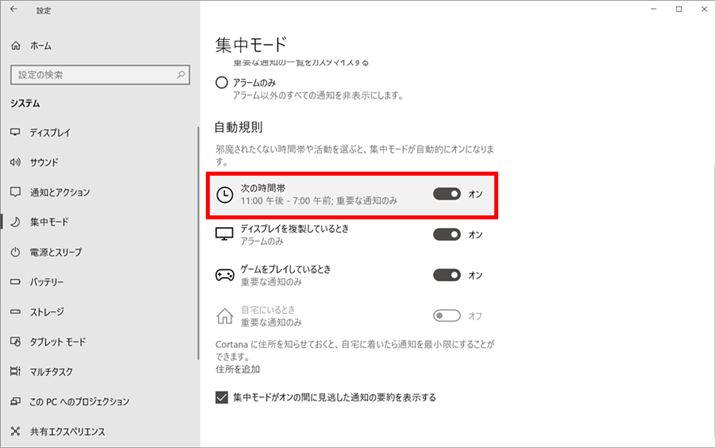Click the game controller icon
Screen dimensions: 715x448
coord(224,275)
